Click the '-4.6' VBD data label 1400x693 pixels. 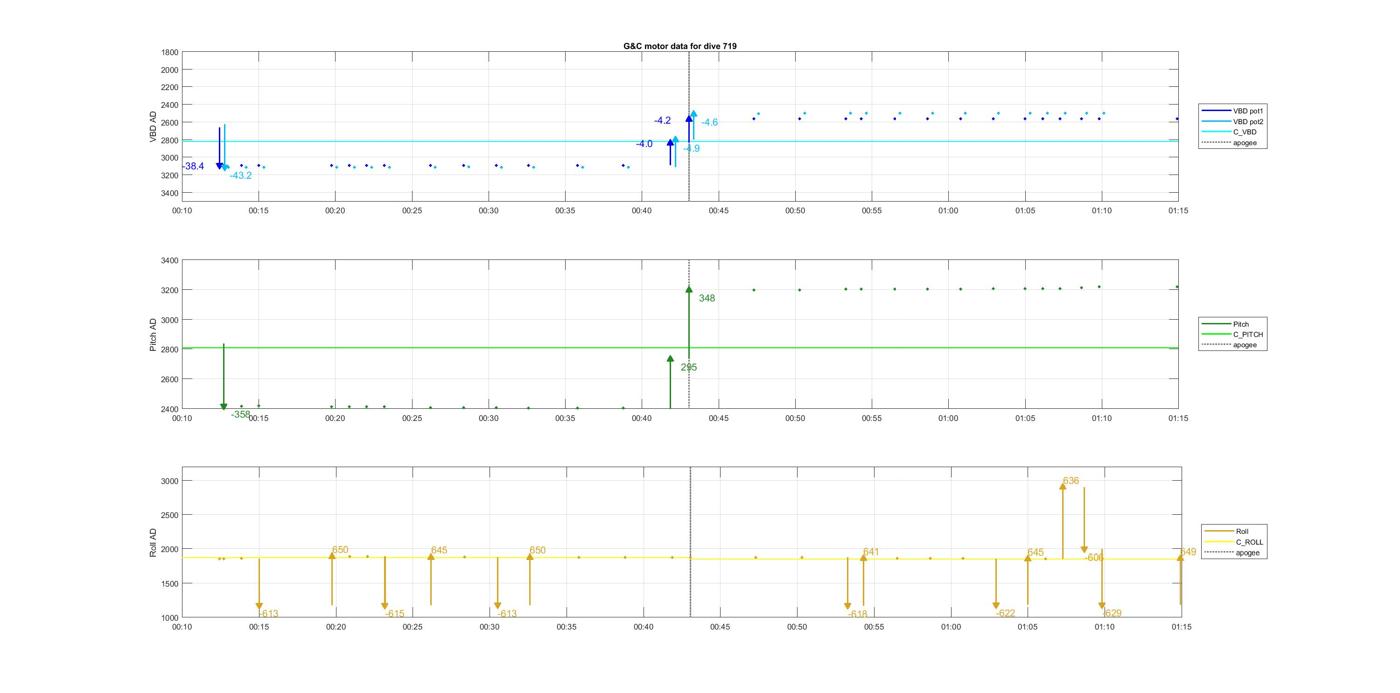pyautogui.click(x=709, y=122)
